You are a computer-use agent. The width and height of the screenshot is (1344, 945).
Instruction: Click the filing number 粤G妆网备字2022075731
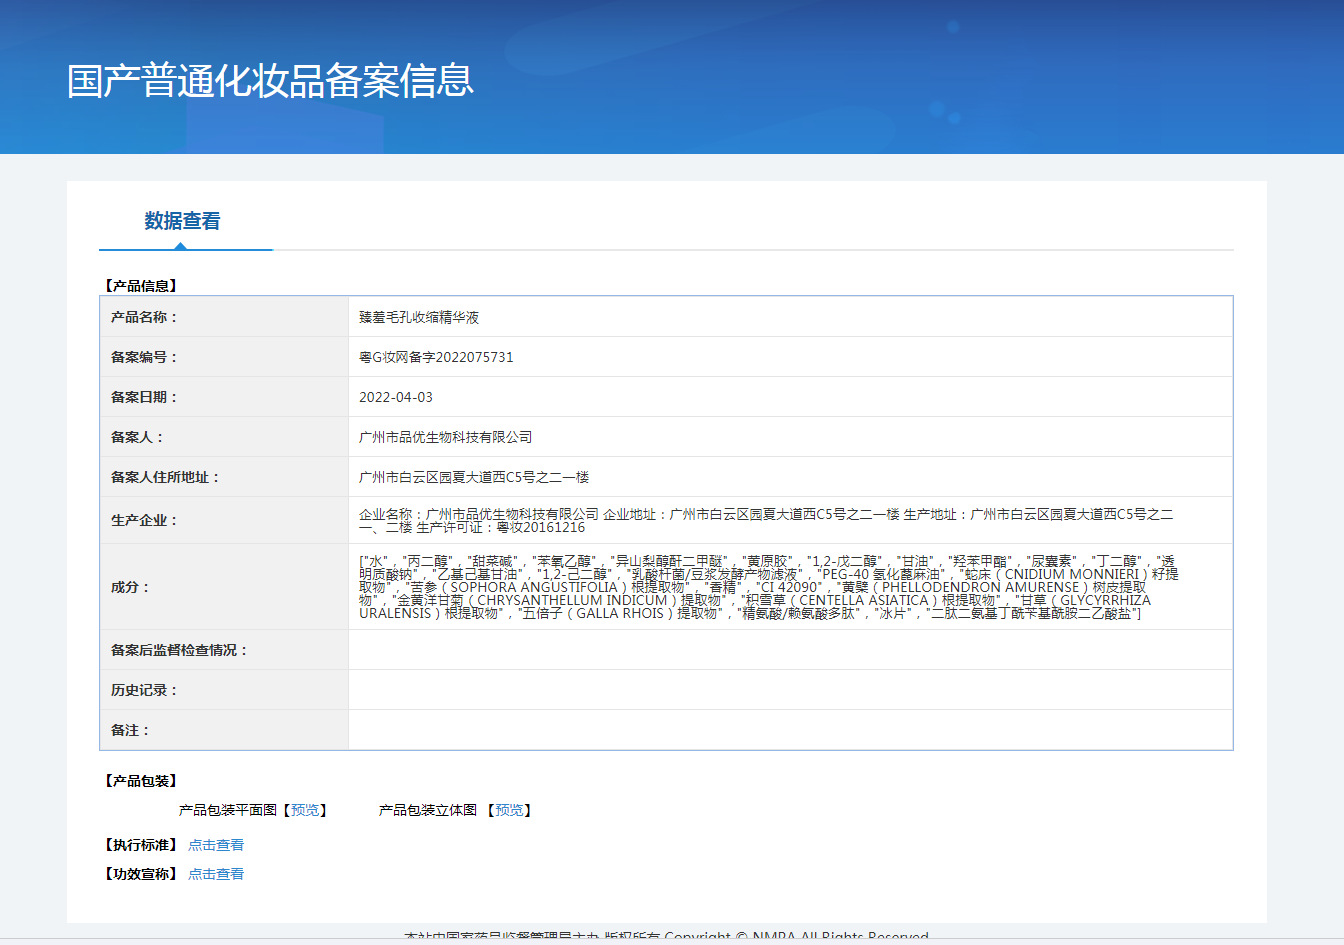pos(436,357)
